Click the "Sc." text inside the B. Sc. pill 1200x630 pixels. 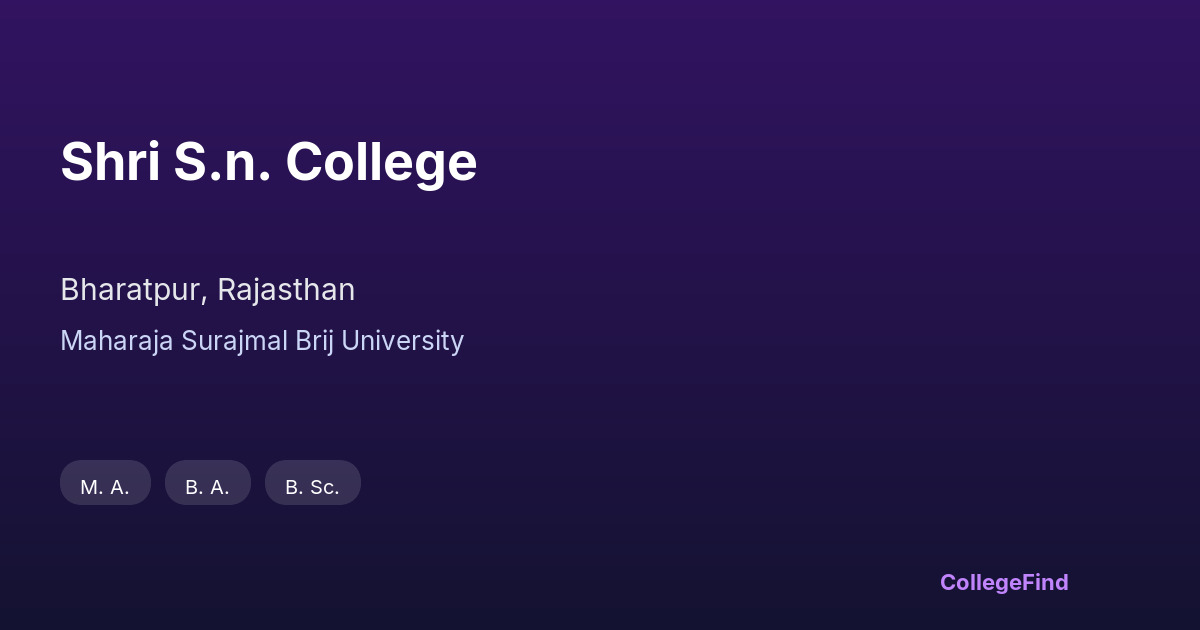click(x=323, y=487)
